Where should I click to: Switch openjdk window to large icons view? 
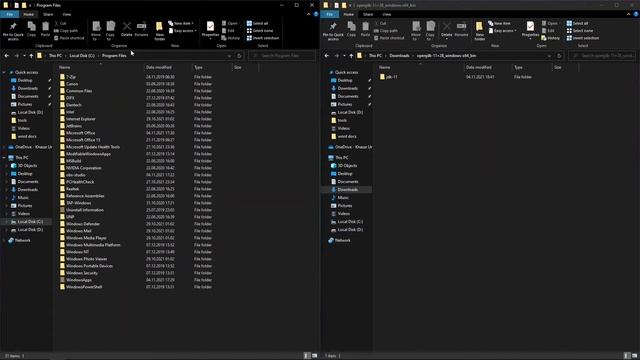click(x=634, y=356)
